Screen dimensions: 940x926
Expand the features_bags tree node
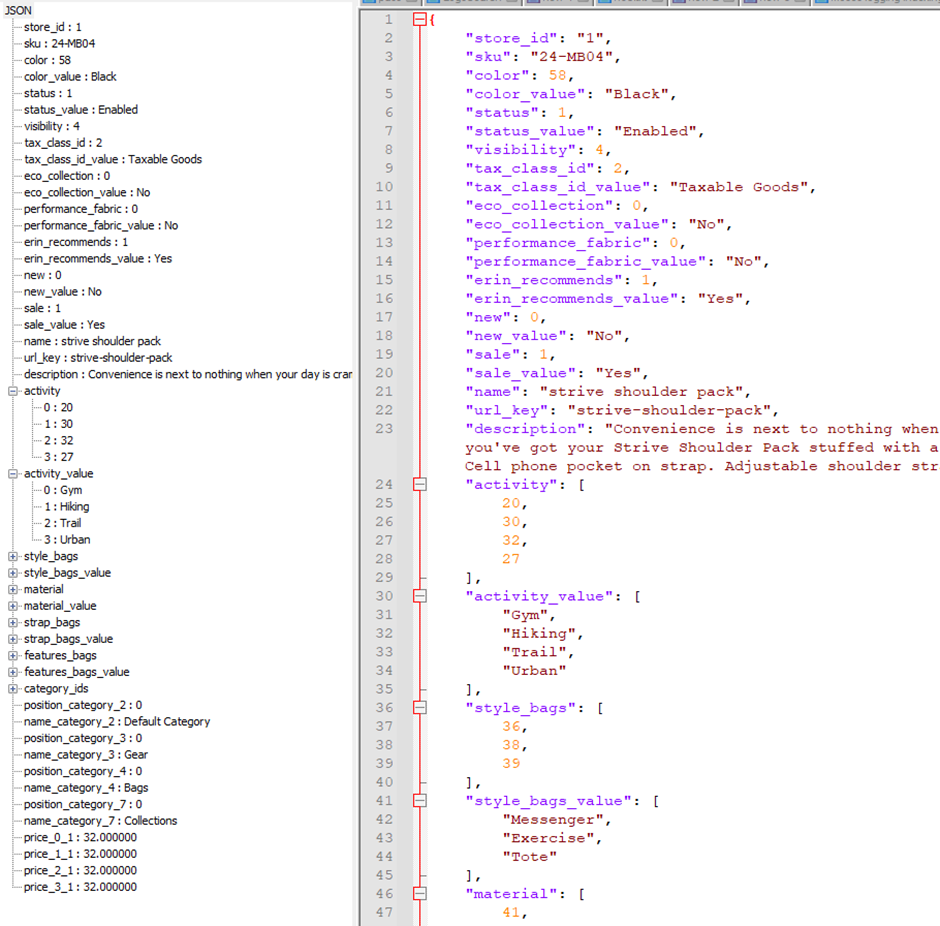coord(13,656)
